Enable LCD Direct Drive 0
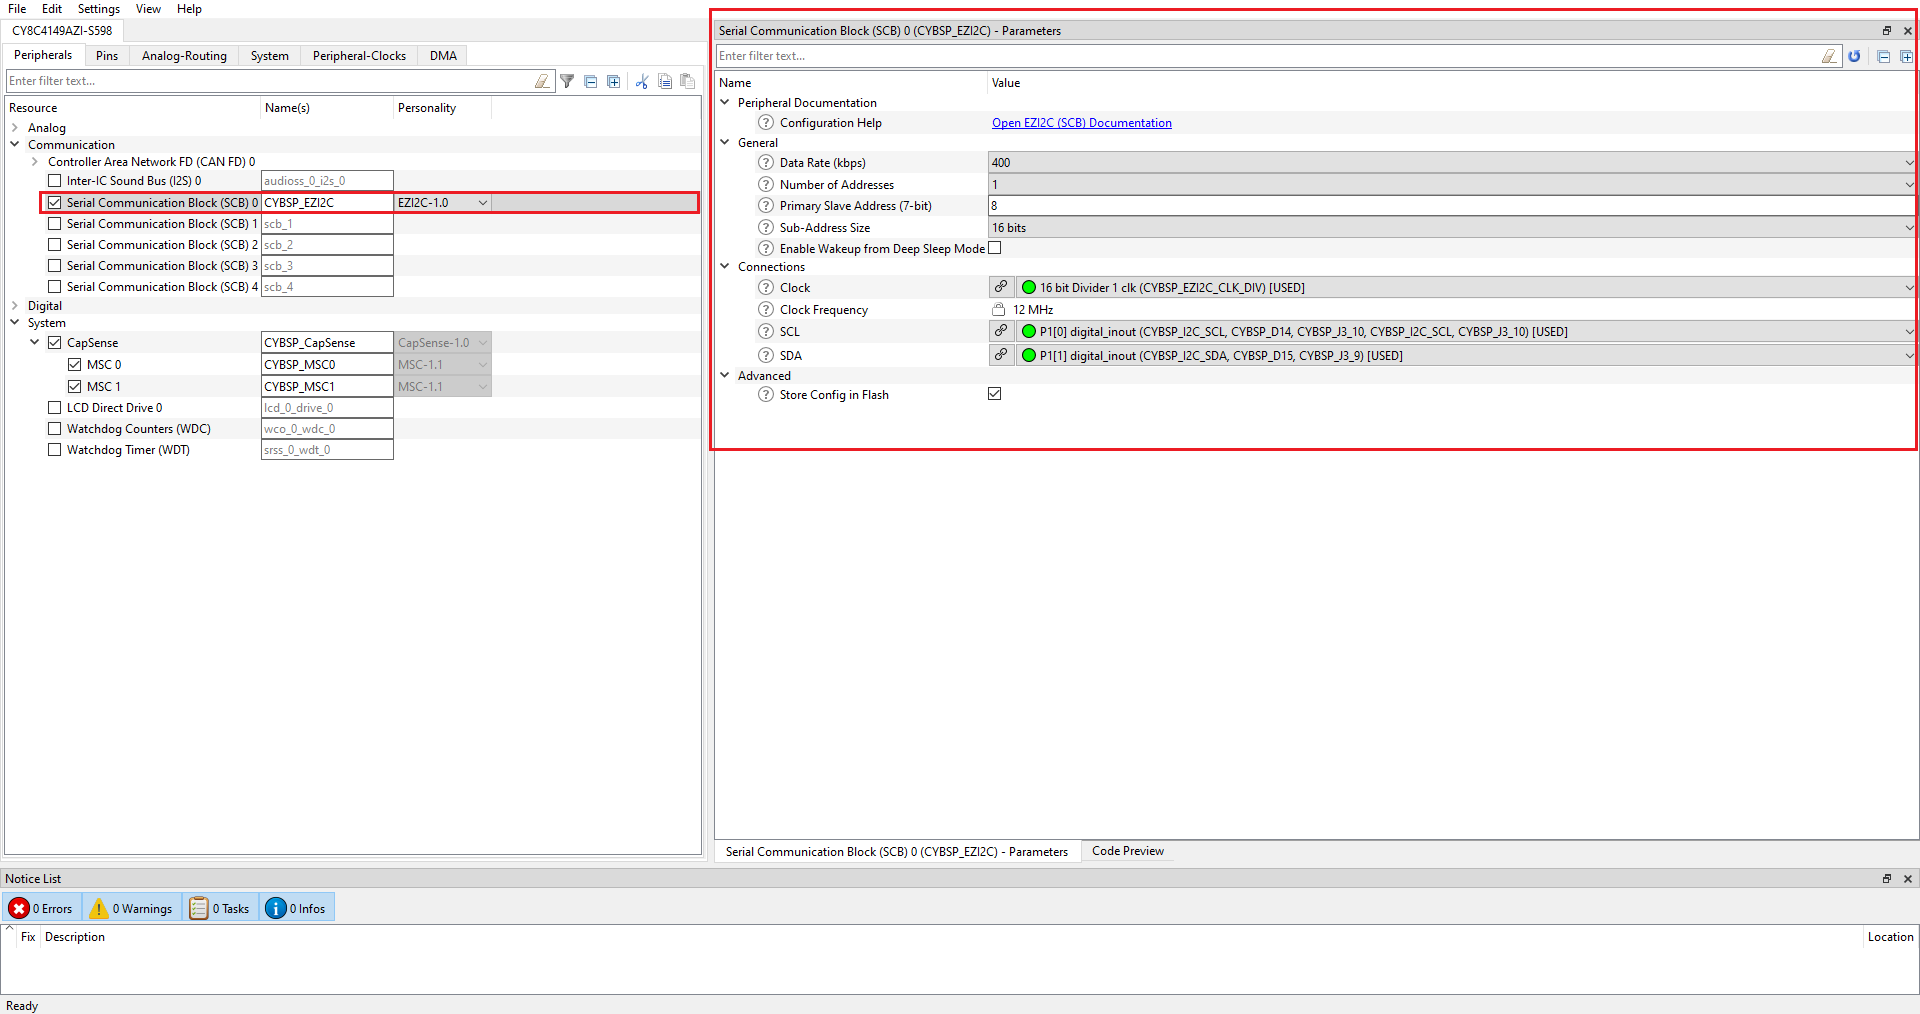Image resolution: width=1920 pixels, height=1014 pixels. (55, 408)
